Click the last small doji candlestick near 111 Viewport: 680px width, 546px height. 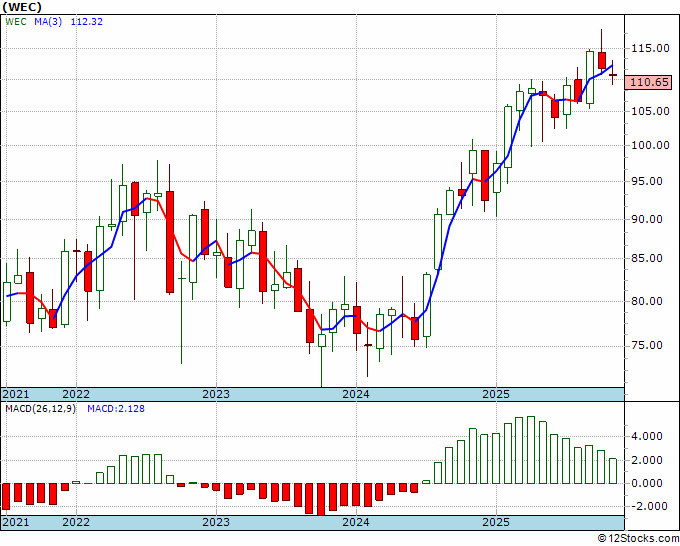[612, 75]
